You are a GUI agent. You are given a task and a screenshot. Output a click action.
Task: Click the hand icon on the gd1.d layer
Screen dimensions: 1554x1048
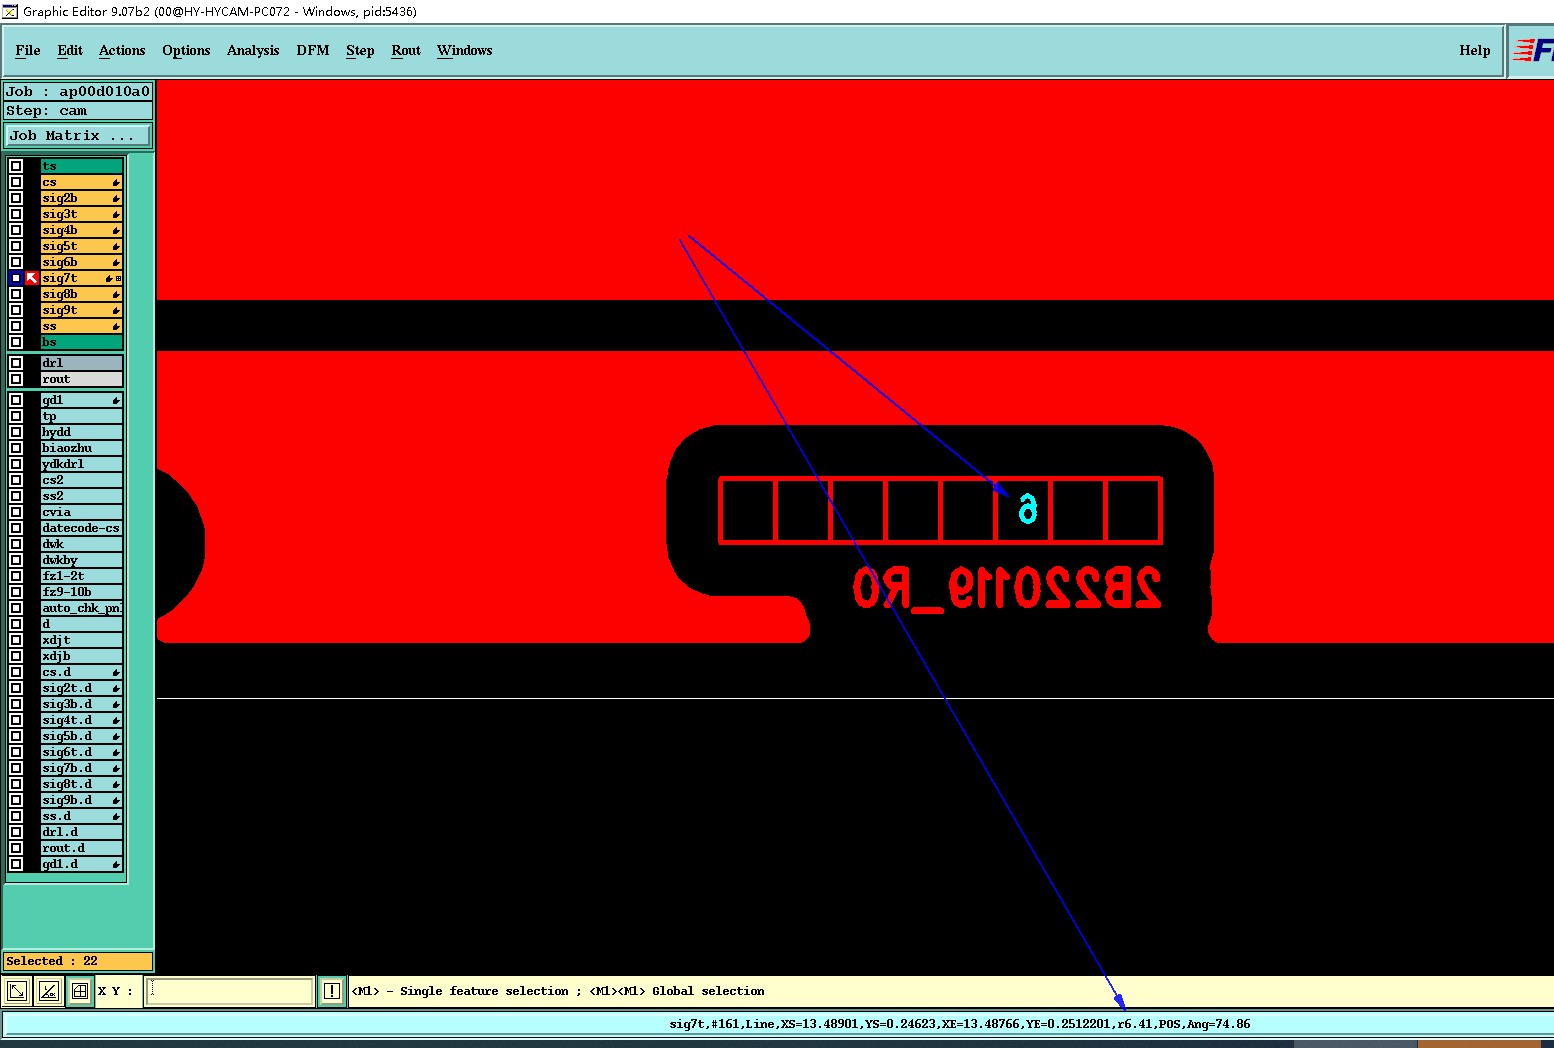[x=116, y=864]
